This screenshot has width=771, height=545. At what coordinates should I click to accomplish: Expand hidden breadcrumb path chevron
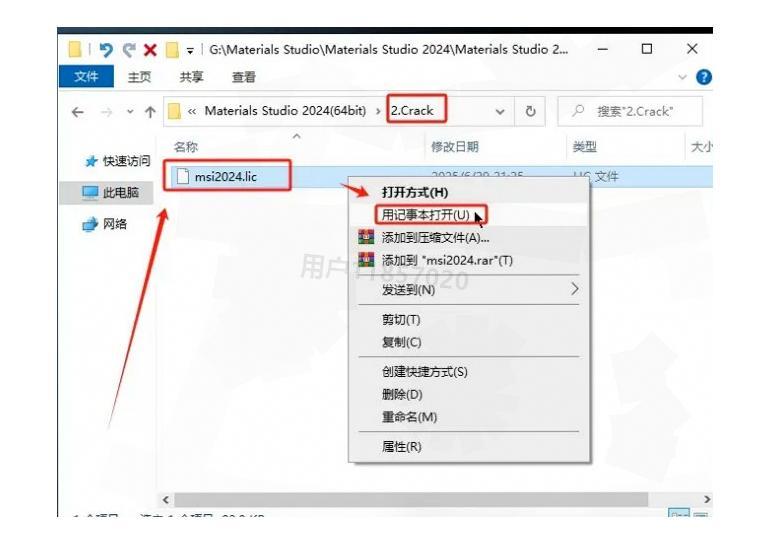192,112
